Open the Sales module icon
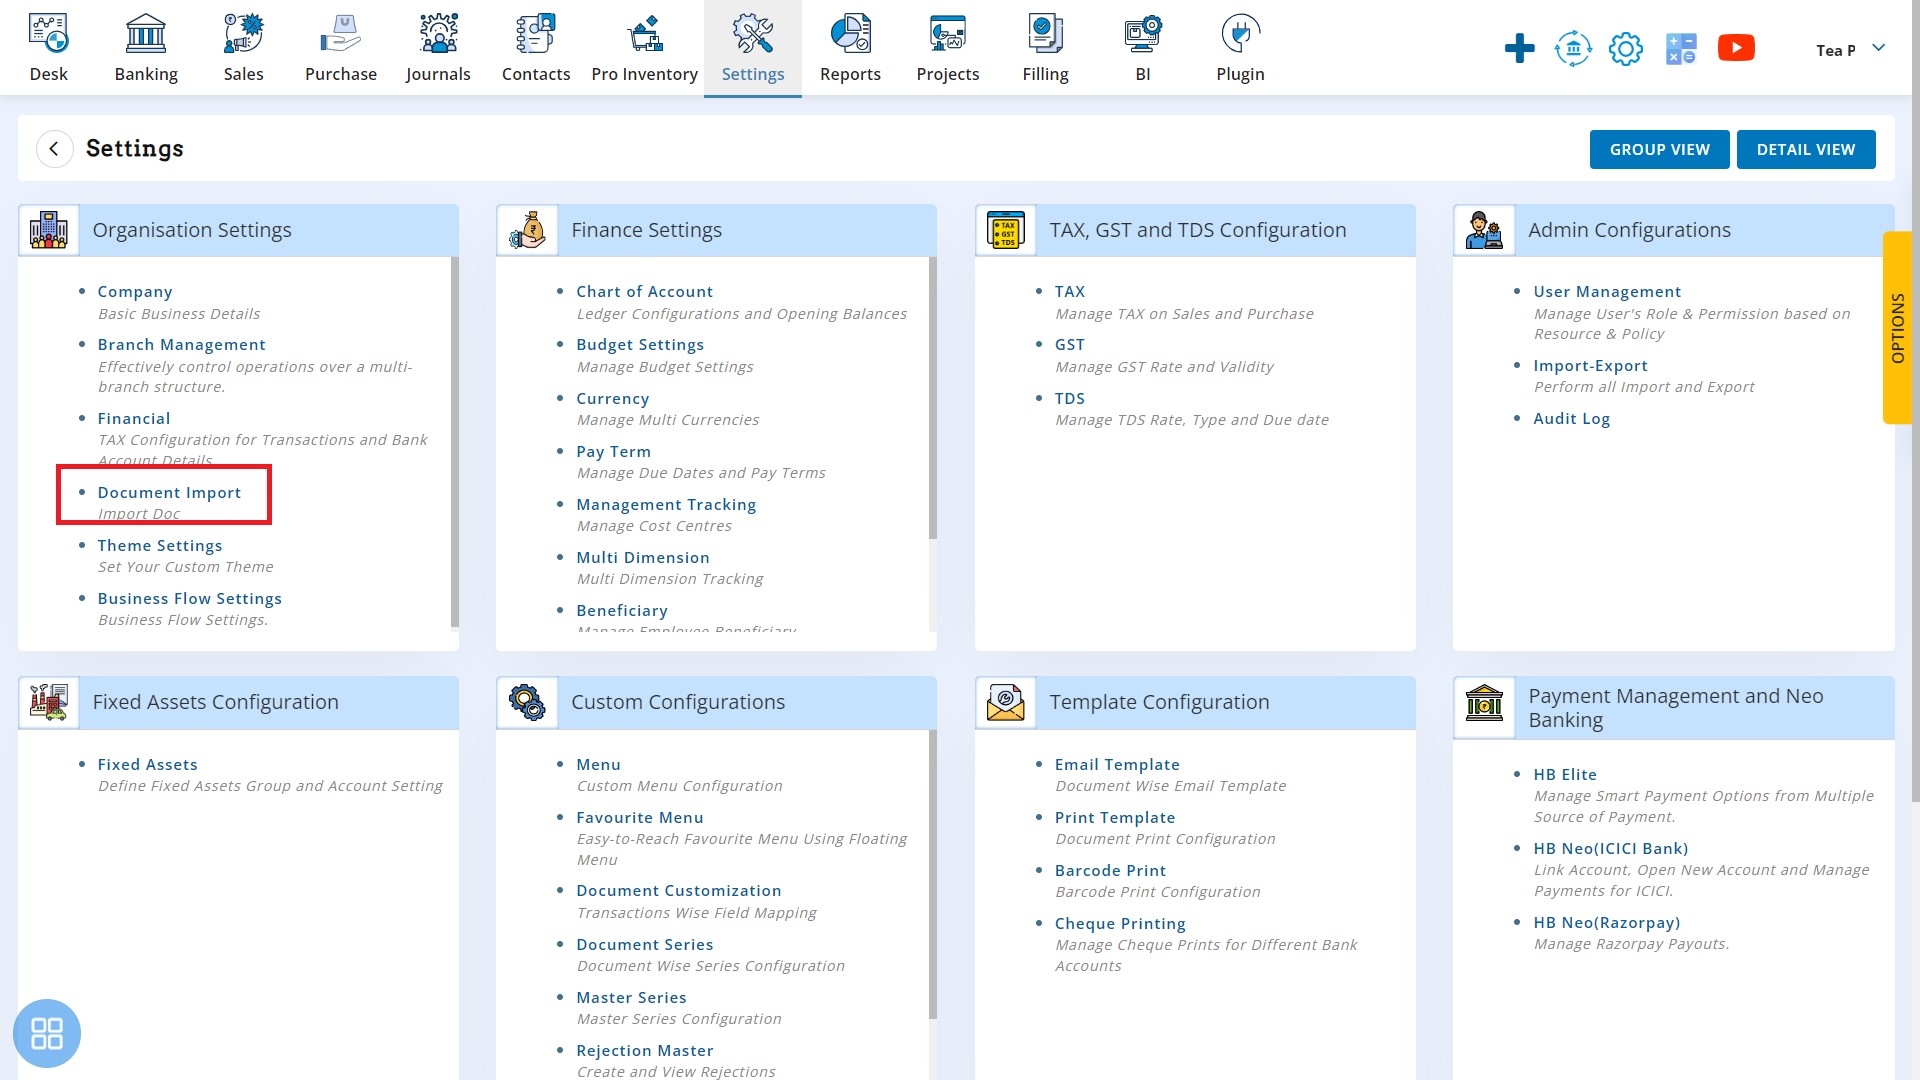Viewport: 1920px width, 1080px height. click(243, 34)
